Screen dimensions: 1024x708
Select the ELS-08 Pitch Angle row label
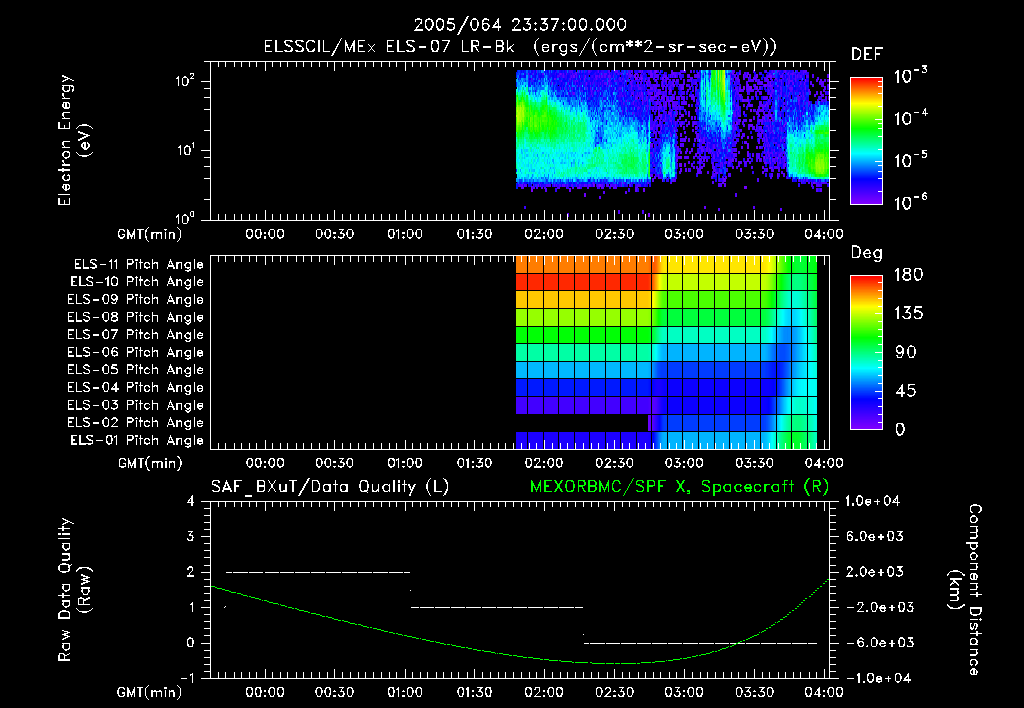click(135, 317)
